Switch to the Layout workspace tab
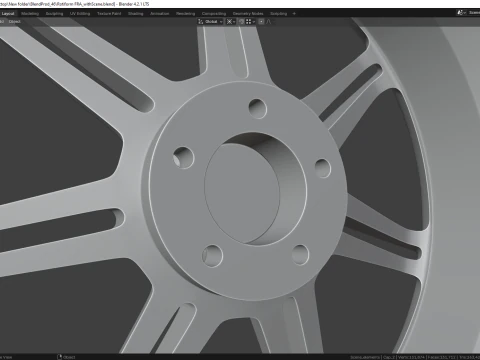480x360 pixels. tap(8, 14)
